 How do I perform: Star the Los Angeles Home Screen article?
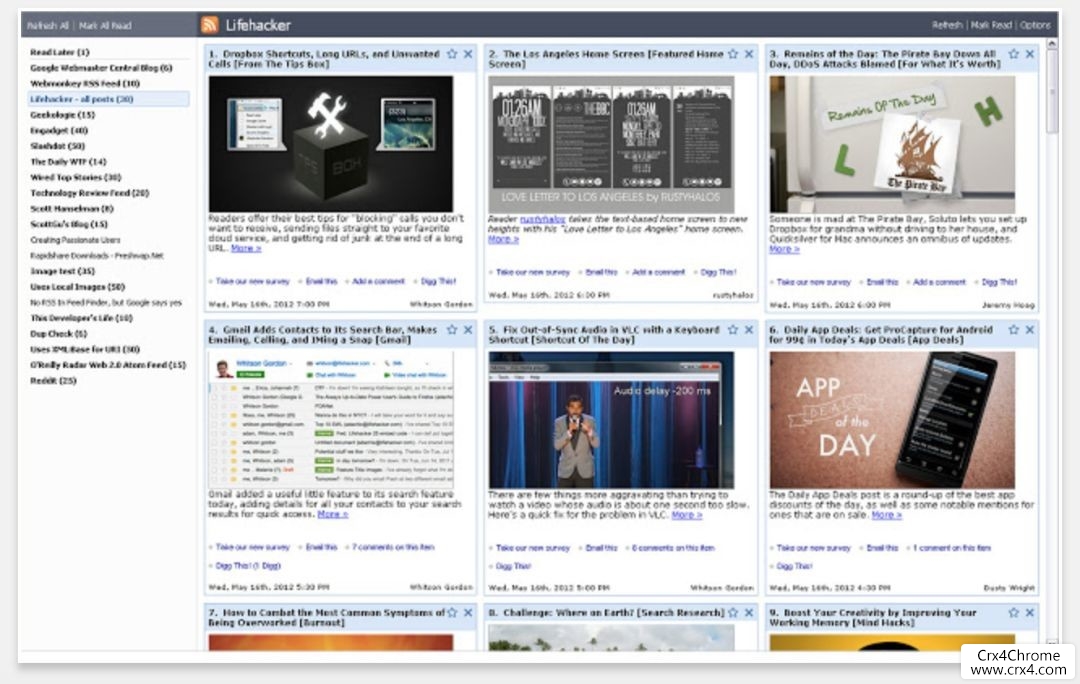pos(733,54)
